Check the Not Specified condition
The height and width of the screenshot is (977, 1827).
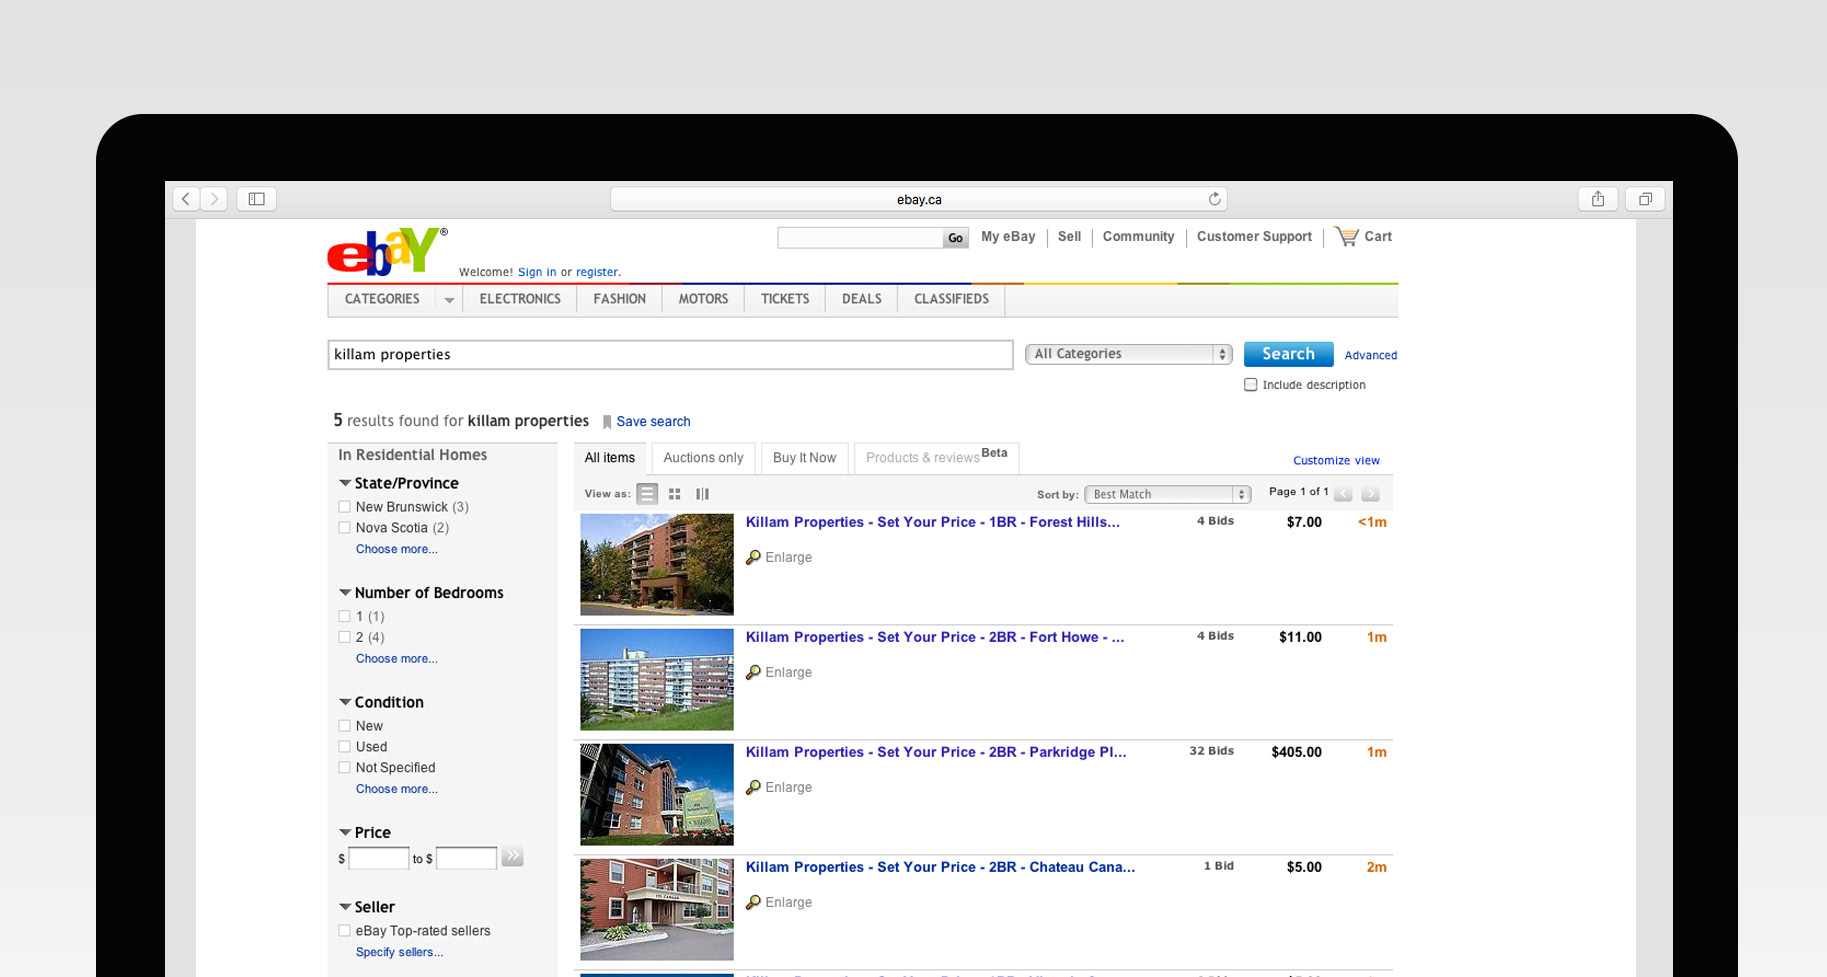tap(344, 768)
